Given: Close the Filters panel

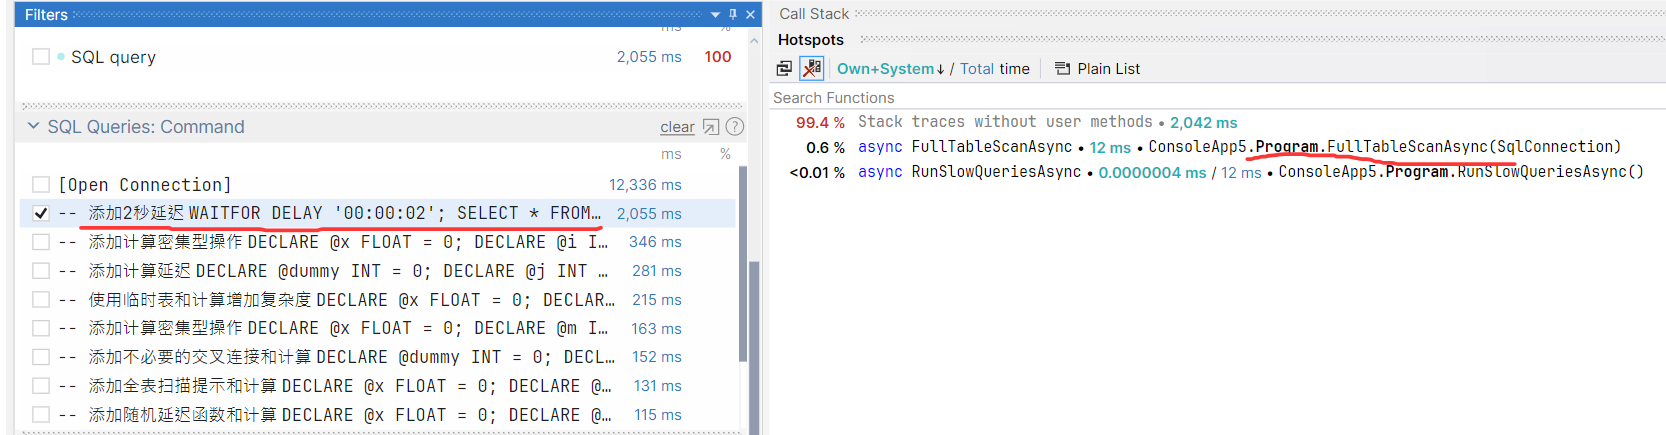Looking at the screenshot, I should tap(750, 14).
